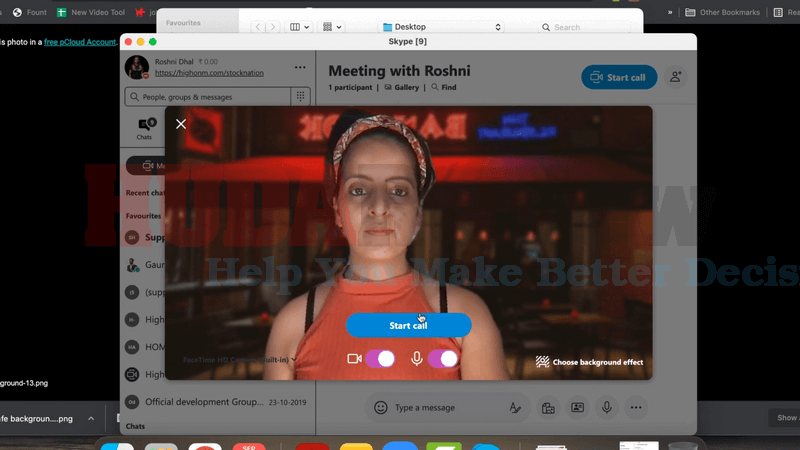Screen dimensions: 800x450
Task: Close the call preview overlay
Action: tap(181, 124)
